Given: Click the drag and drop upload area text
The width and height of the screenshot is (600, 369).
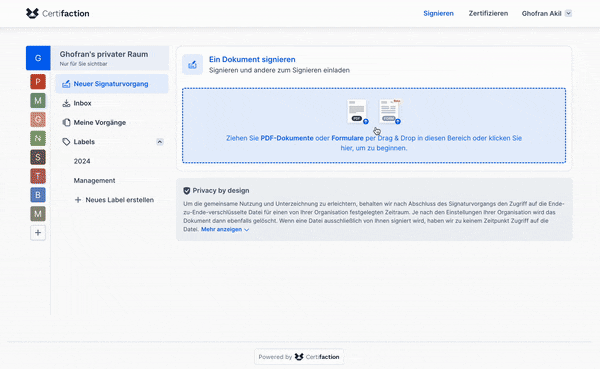Looking at the screenshot, I should point(374,143).
